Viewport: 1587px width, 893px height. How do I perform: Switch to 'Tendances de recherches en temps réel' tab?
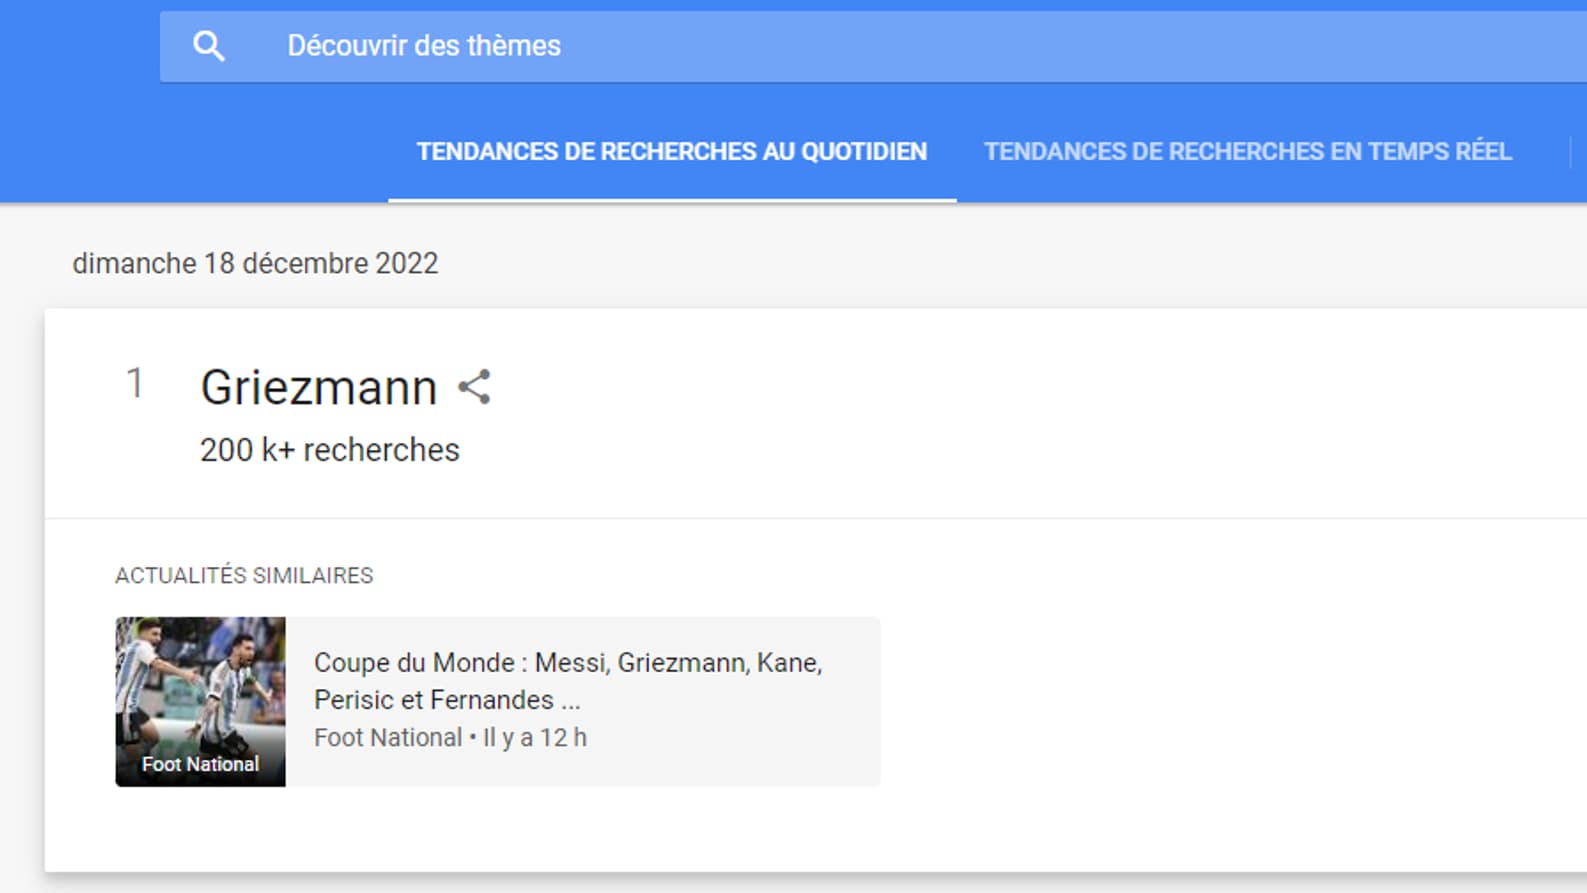(1247, 151)
